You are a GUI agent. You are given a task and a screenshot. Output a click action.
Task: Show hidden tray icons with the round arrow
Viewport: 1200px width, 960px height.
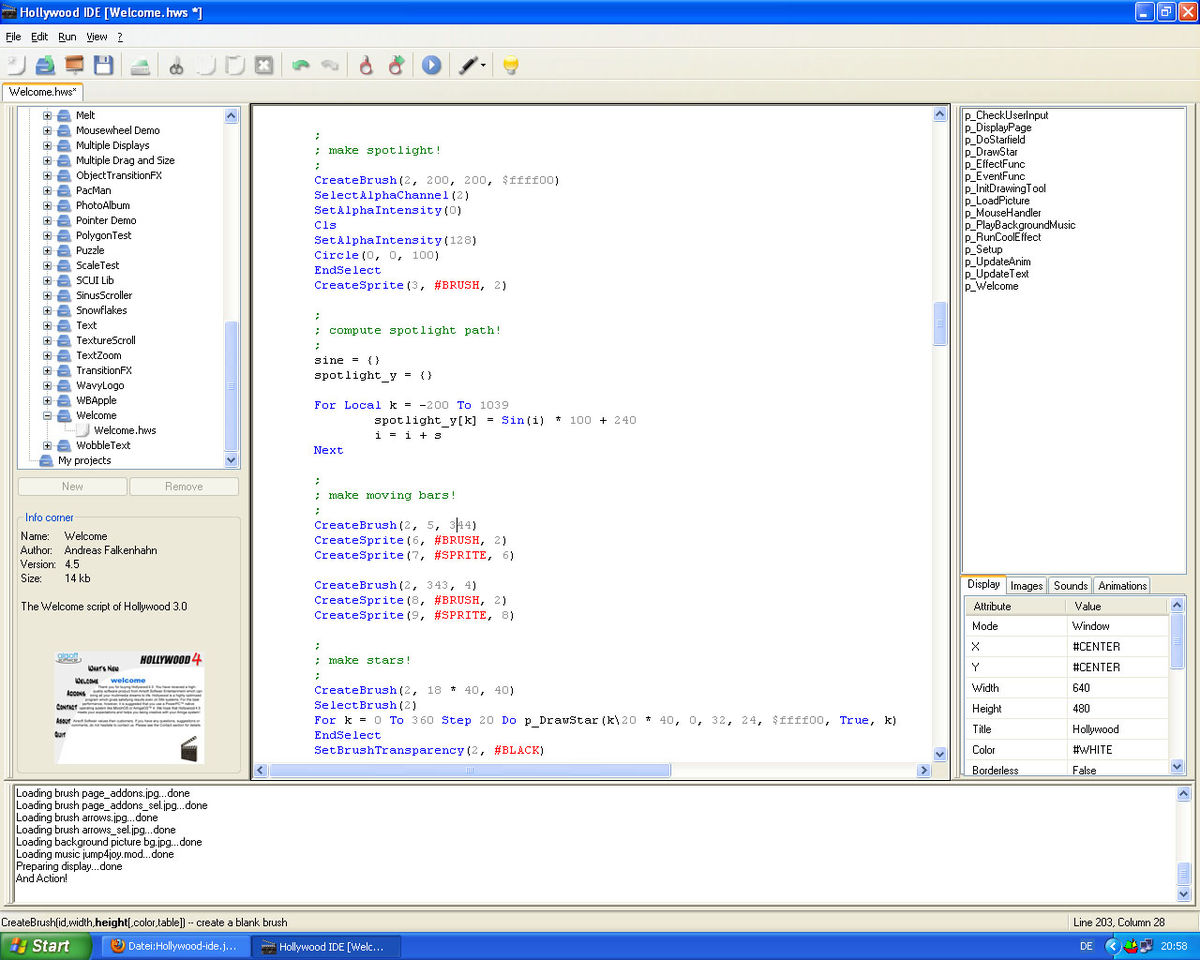[1112, 946]
